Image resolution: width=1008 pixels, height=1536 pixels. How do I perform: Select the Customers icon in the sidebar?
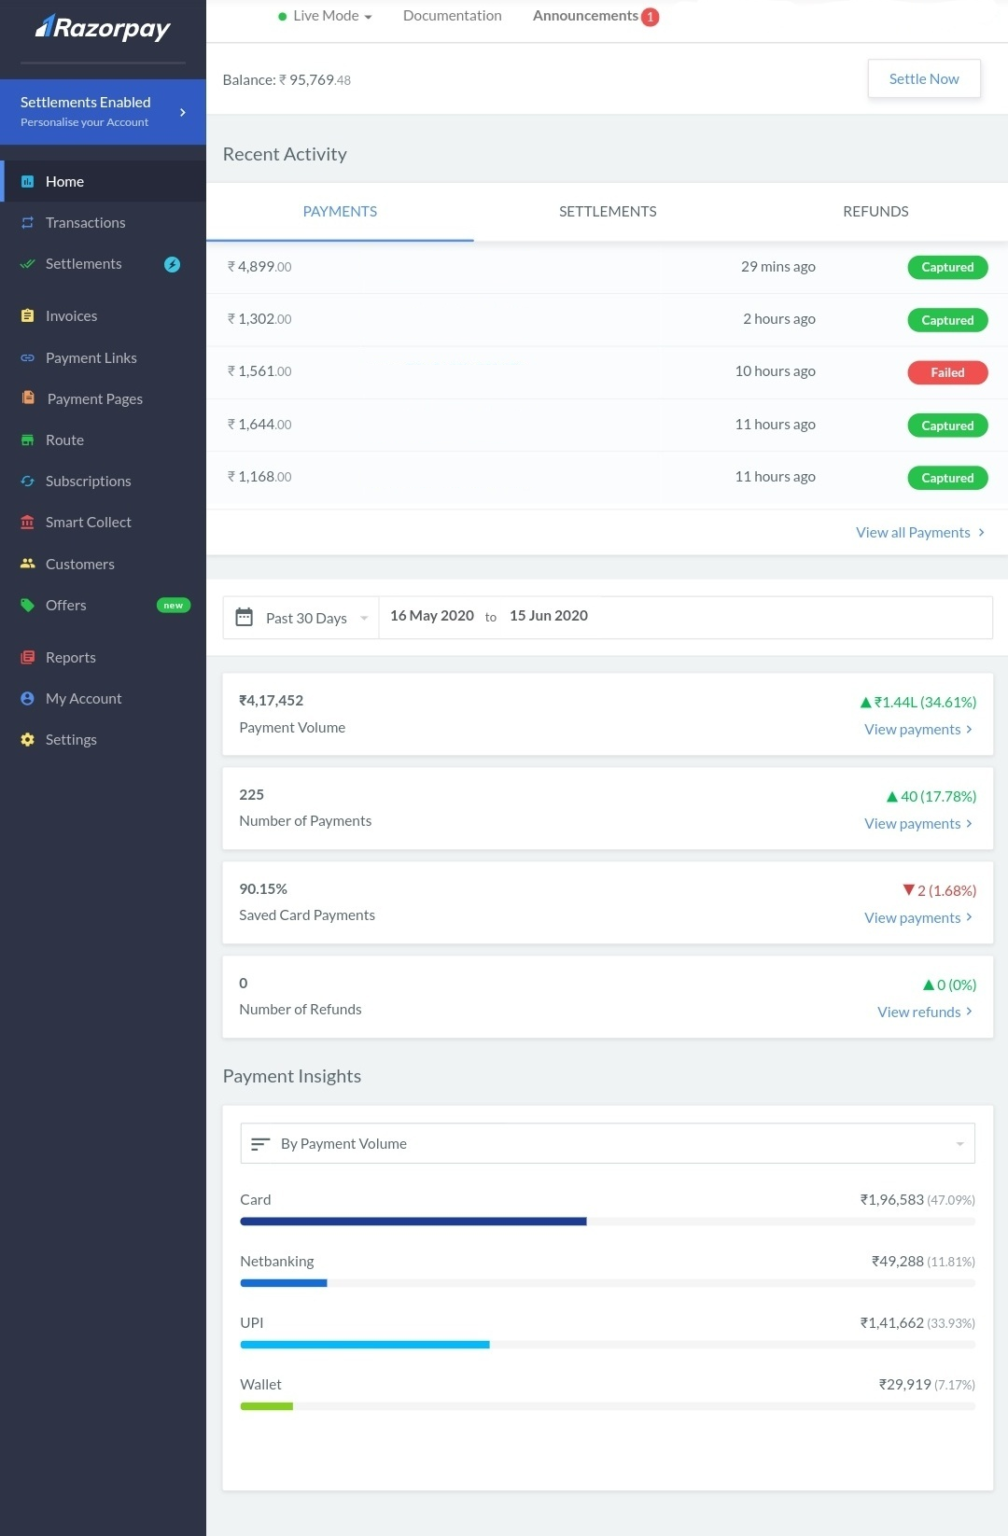click(x=28, y=563)
